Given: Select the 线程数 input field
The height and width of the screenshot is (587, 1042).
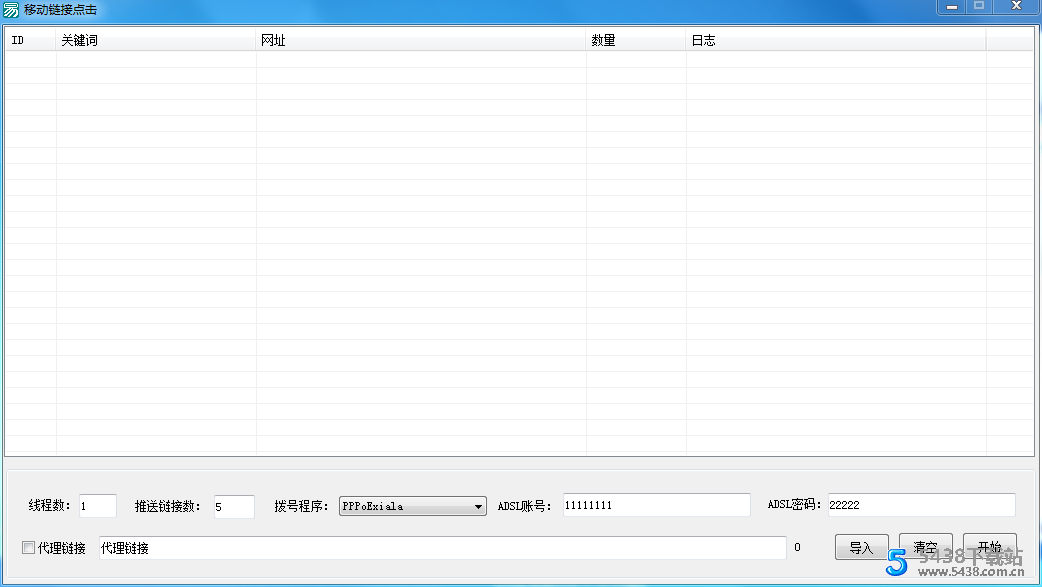Looking at the screenshot, I should point(97,506).
